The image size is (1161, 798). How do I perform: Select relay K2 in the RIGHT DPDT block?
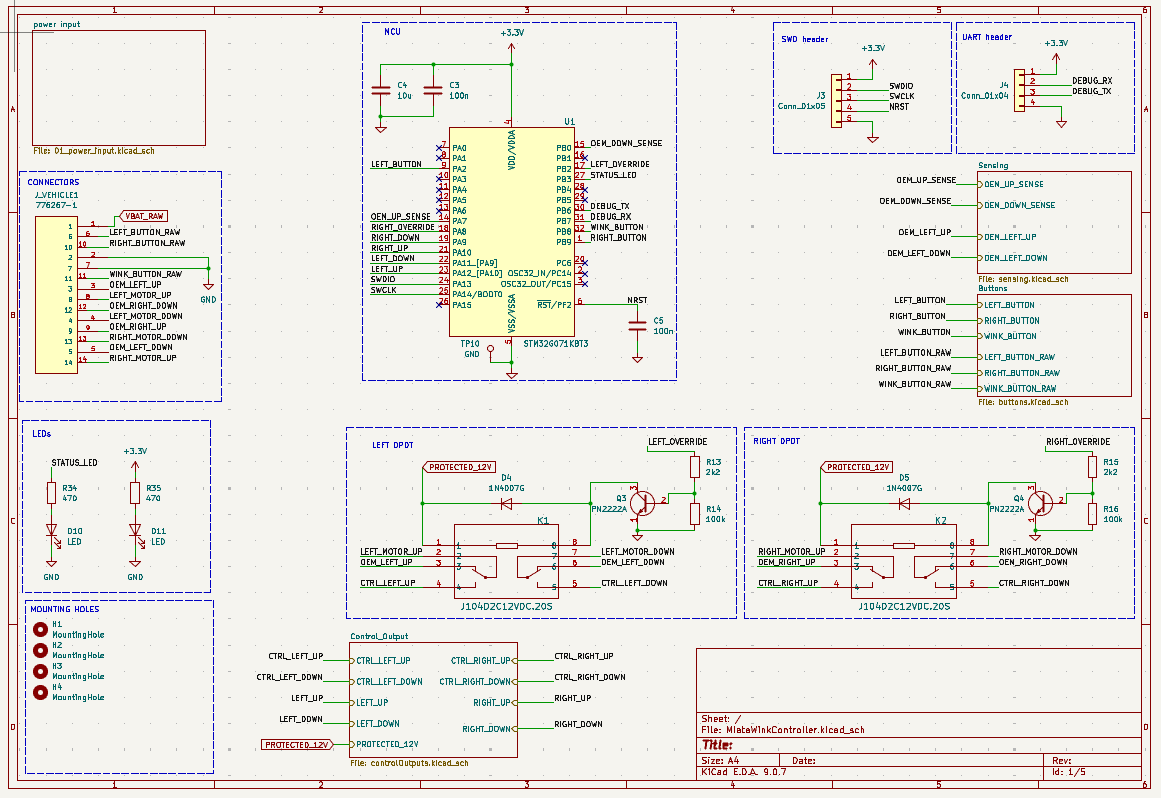point(903,562)
